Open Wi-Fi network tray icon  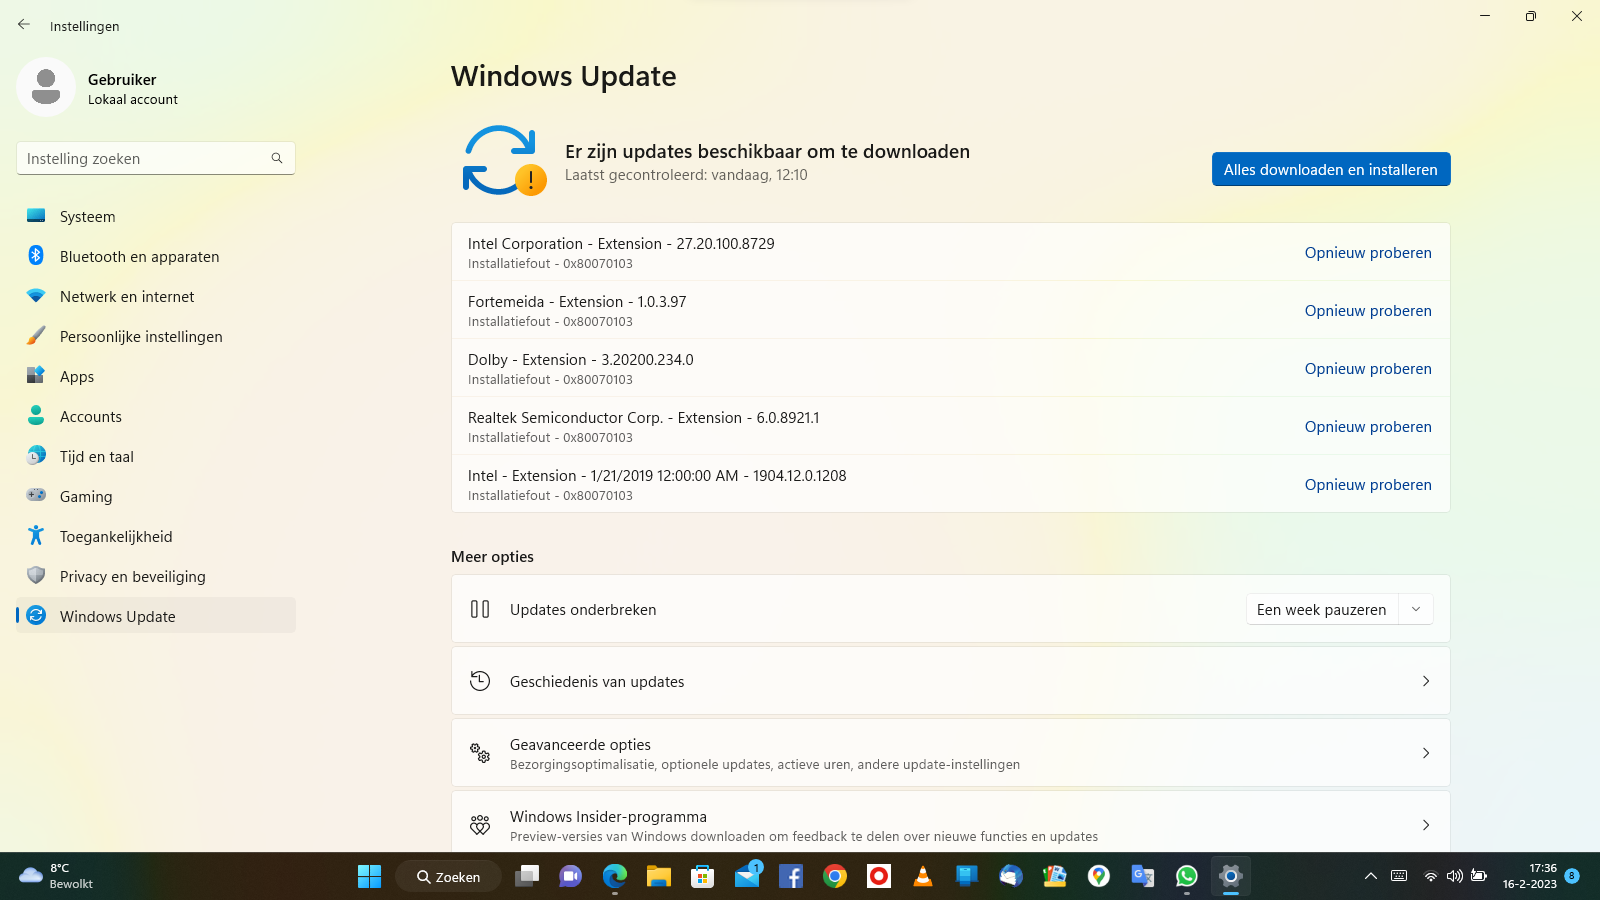[x=1431, y=876]
